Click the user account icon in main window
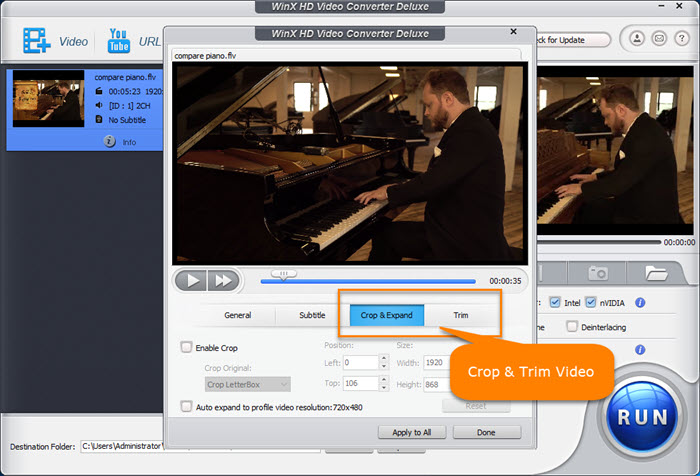The width and height of the screenshot is (700, 476). click(x=637, y=38)
